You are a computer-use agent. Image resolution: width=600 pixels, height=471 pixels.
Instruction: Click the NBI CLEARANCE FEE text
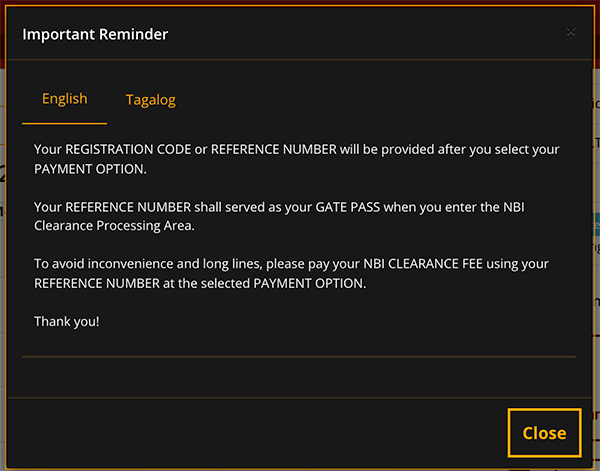(x=423, y=264)
